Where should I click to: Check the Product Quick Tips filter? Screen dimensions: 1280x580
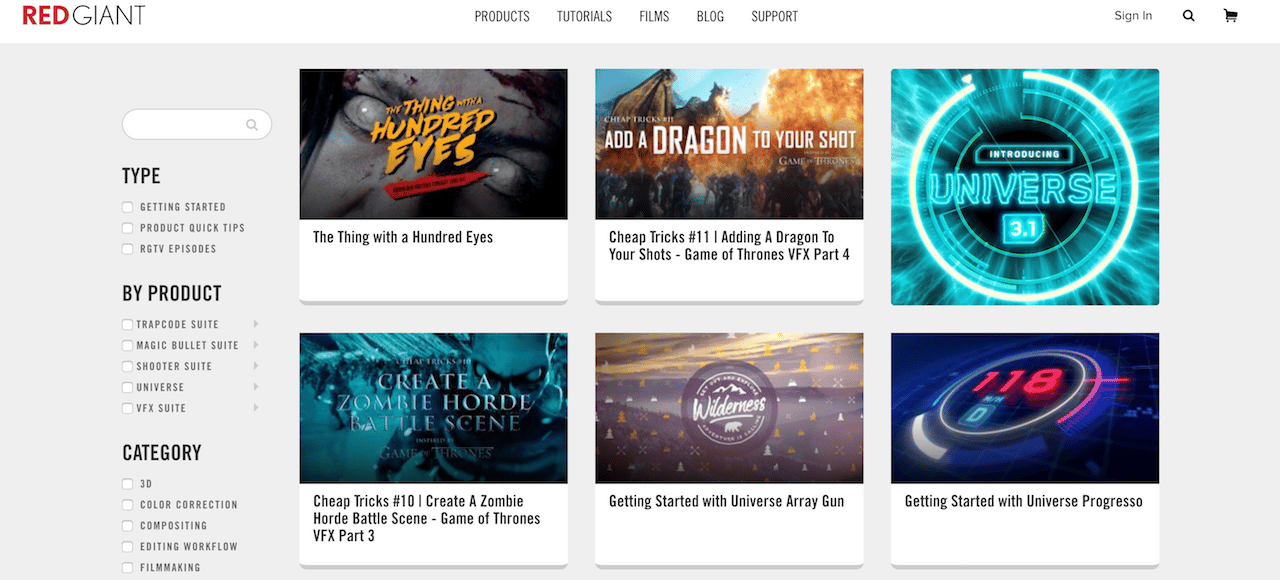[128, 228]
